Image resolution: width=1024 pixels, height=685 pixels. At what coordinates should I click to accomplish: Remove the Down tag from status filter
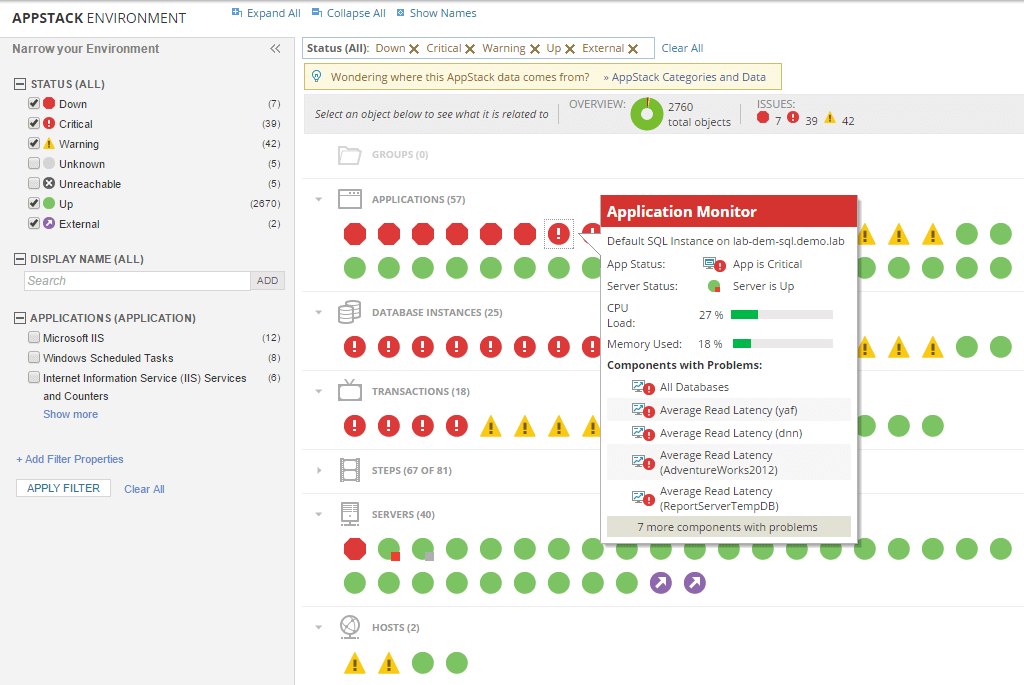pos(414,49)
